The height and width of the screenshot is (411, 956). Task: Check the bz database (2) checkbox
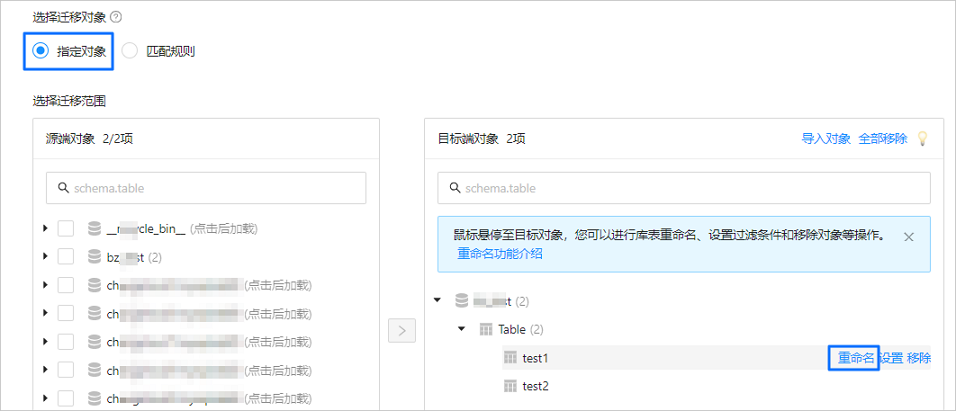click(x=66, y=257)
